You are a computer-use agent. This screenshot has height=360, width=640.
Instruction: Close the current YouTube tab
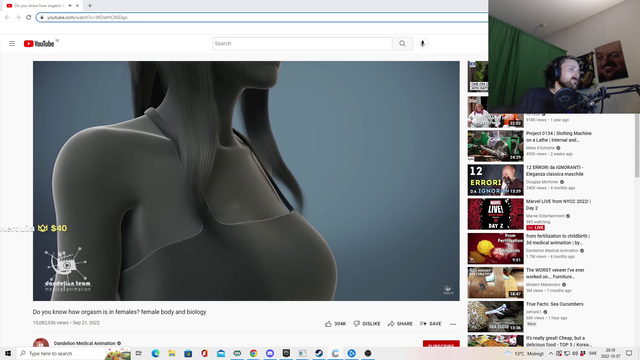[x=77, y=6]
